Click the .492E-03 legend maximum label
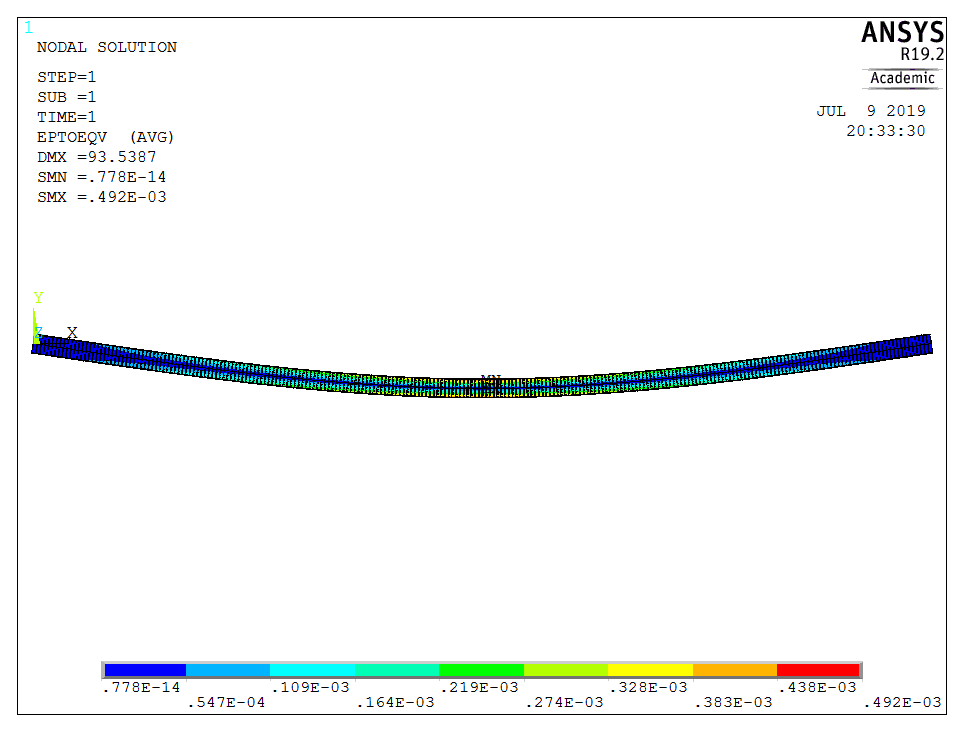This screenshot has height=732, width=967. pyautogui.click(x=902, y=702)
